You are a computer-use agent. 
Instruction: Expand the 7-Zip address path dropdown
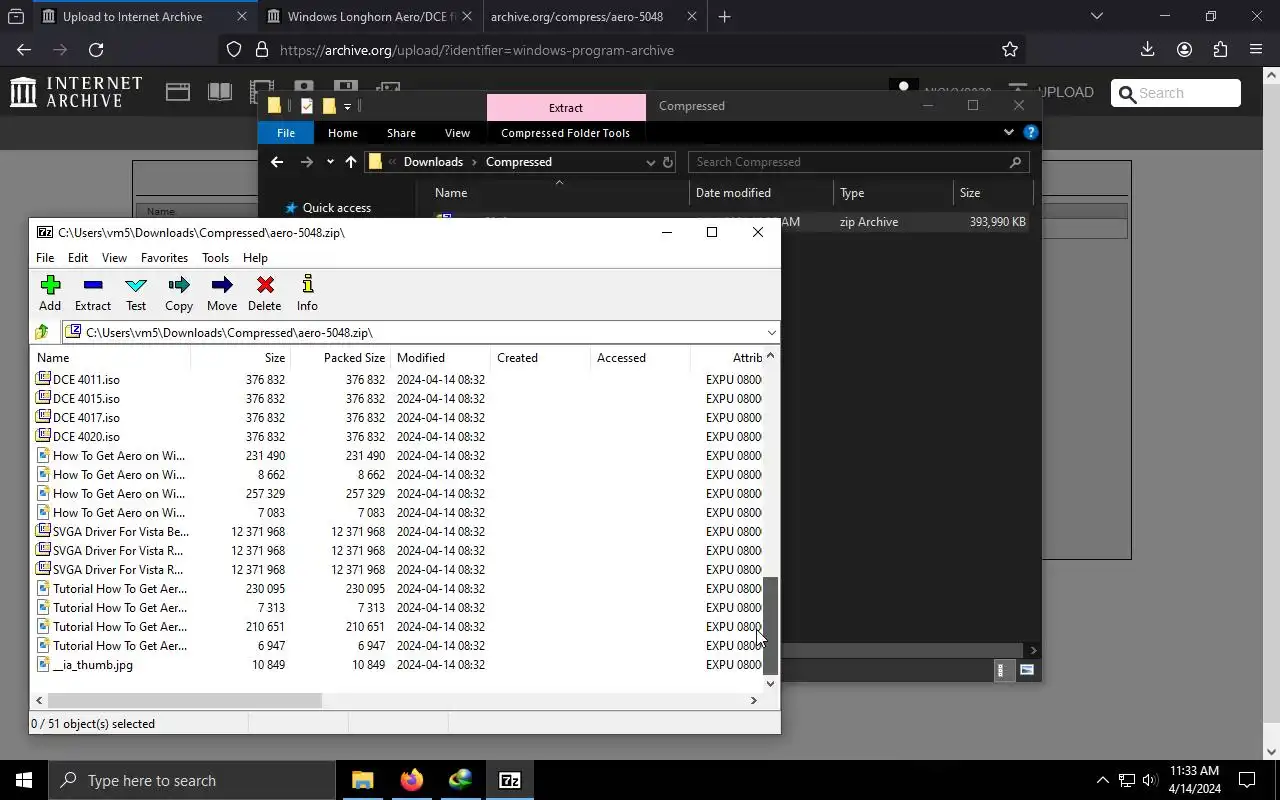771,332
